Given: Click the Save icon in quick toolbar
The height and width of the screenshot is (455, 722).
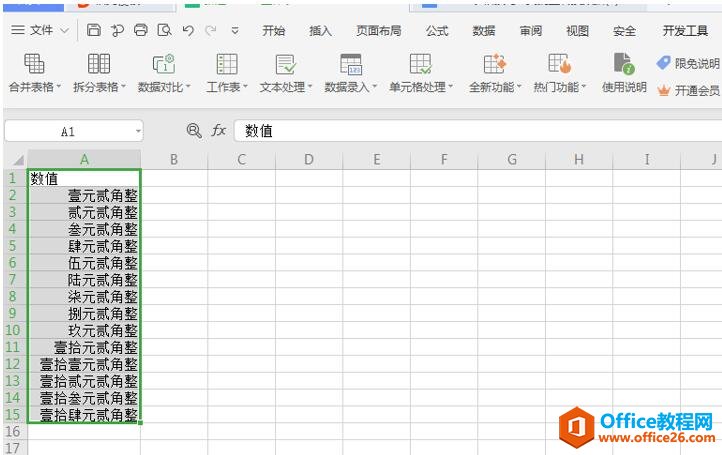Looking at the screenshot, I should (94, 30).
